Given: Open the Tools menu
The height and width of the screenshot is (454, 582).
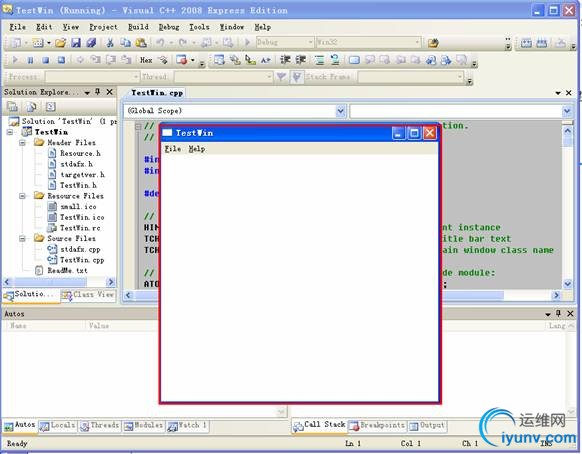Looking at the screenshot, I should click(199, 27).
